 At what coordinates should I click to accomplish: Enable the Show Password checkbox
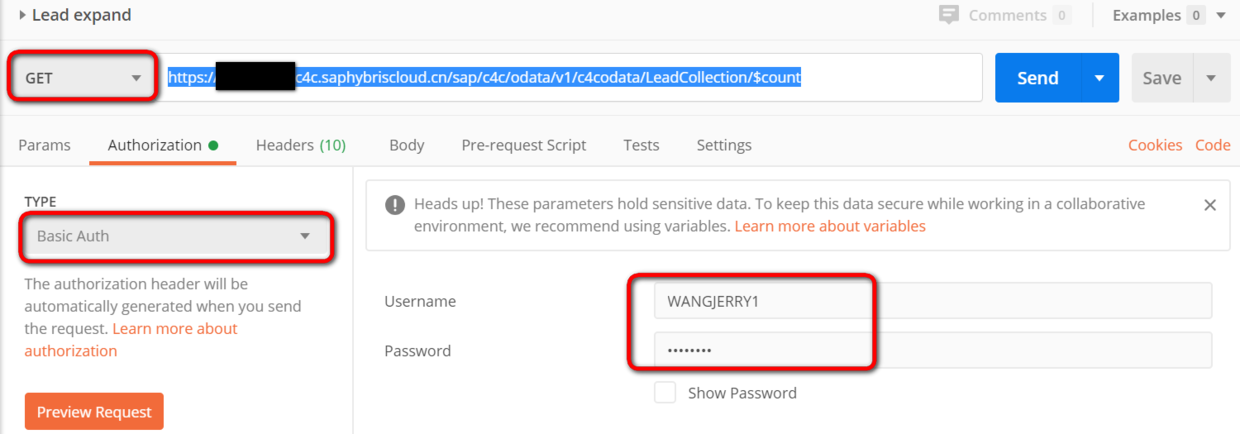[x=665, y=393]
